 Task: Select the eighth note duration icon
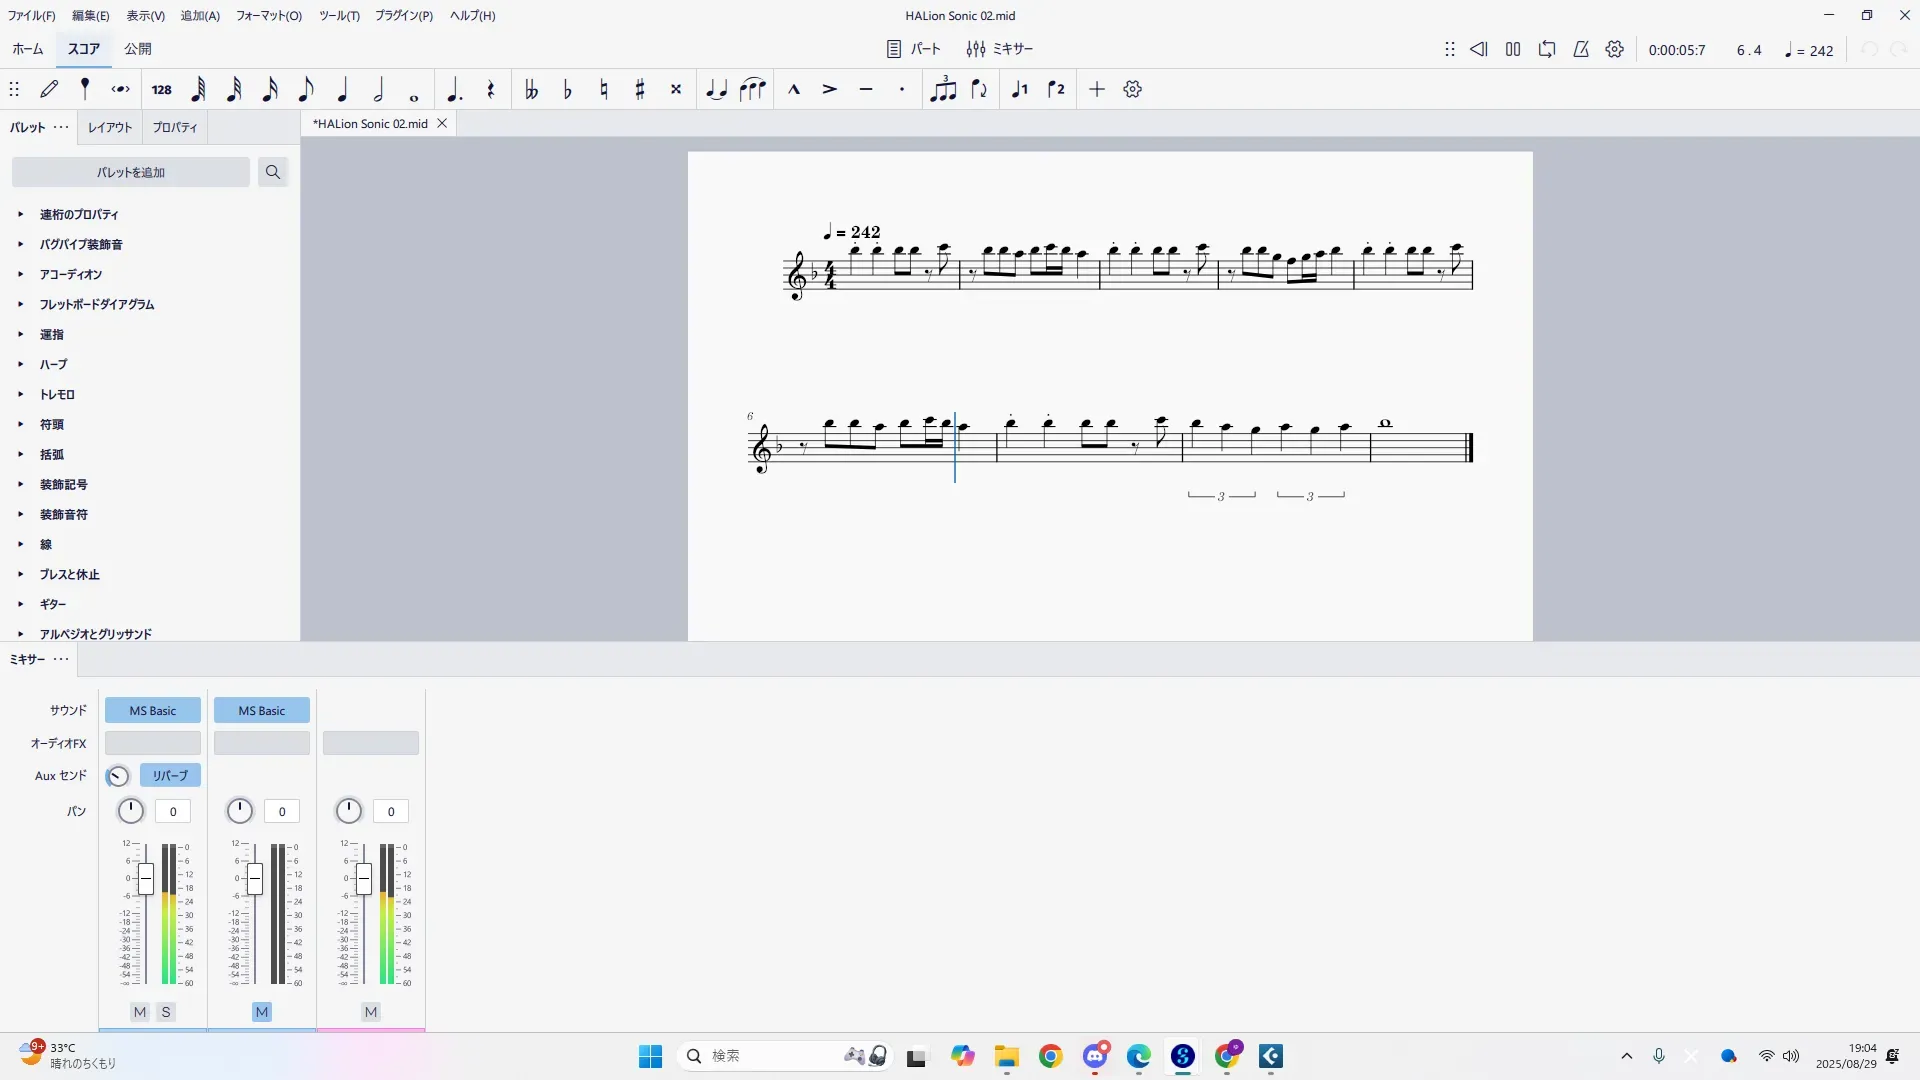pyautogui.click(x=306, y=90)
